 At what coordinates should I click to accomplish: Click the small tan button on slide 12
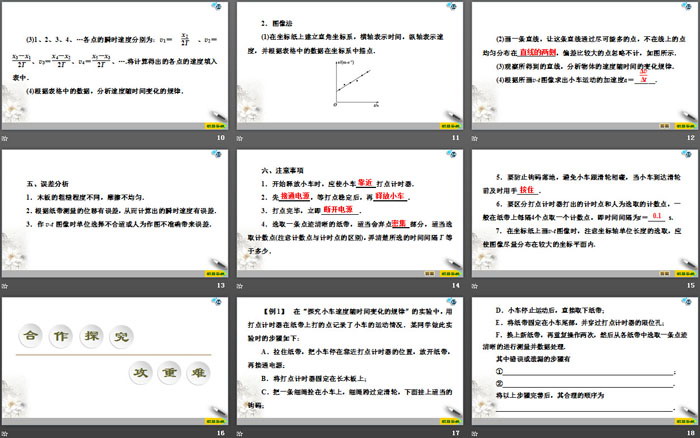(x=665, y=126)
